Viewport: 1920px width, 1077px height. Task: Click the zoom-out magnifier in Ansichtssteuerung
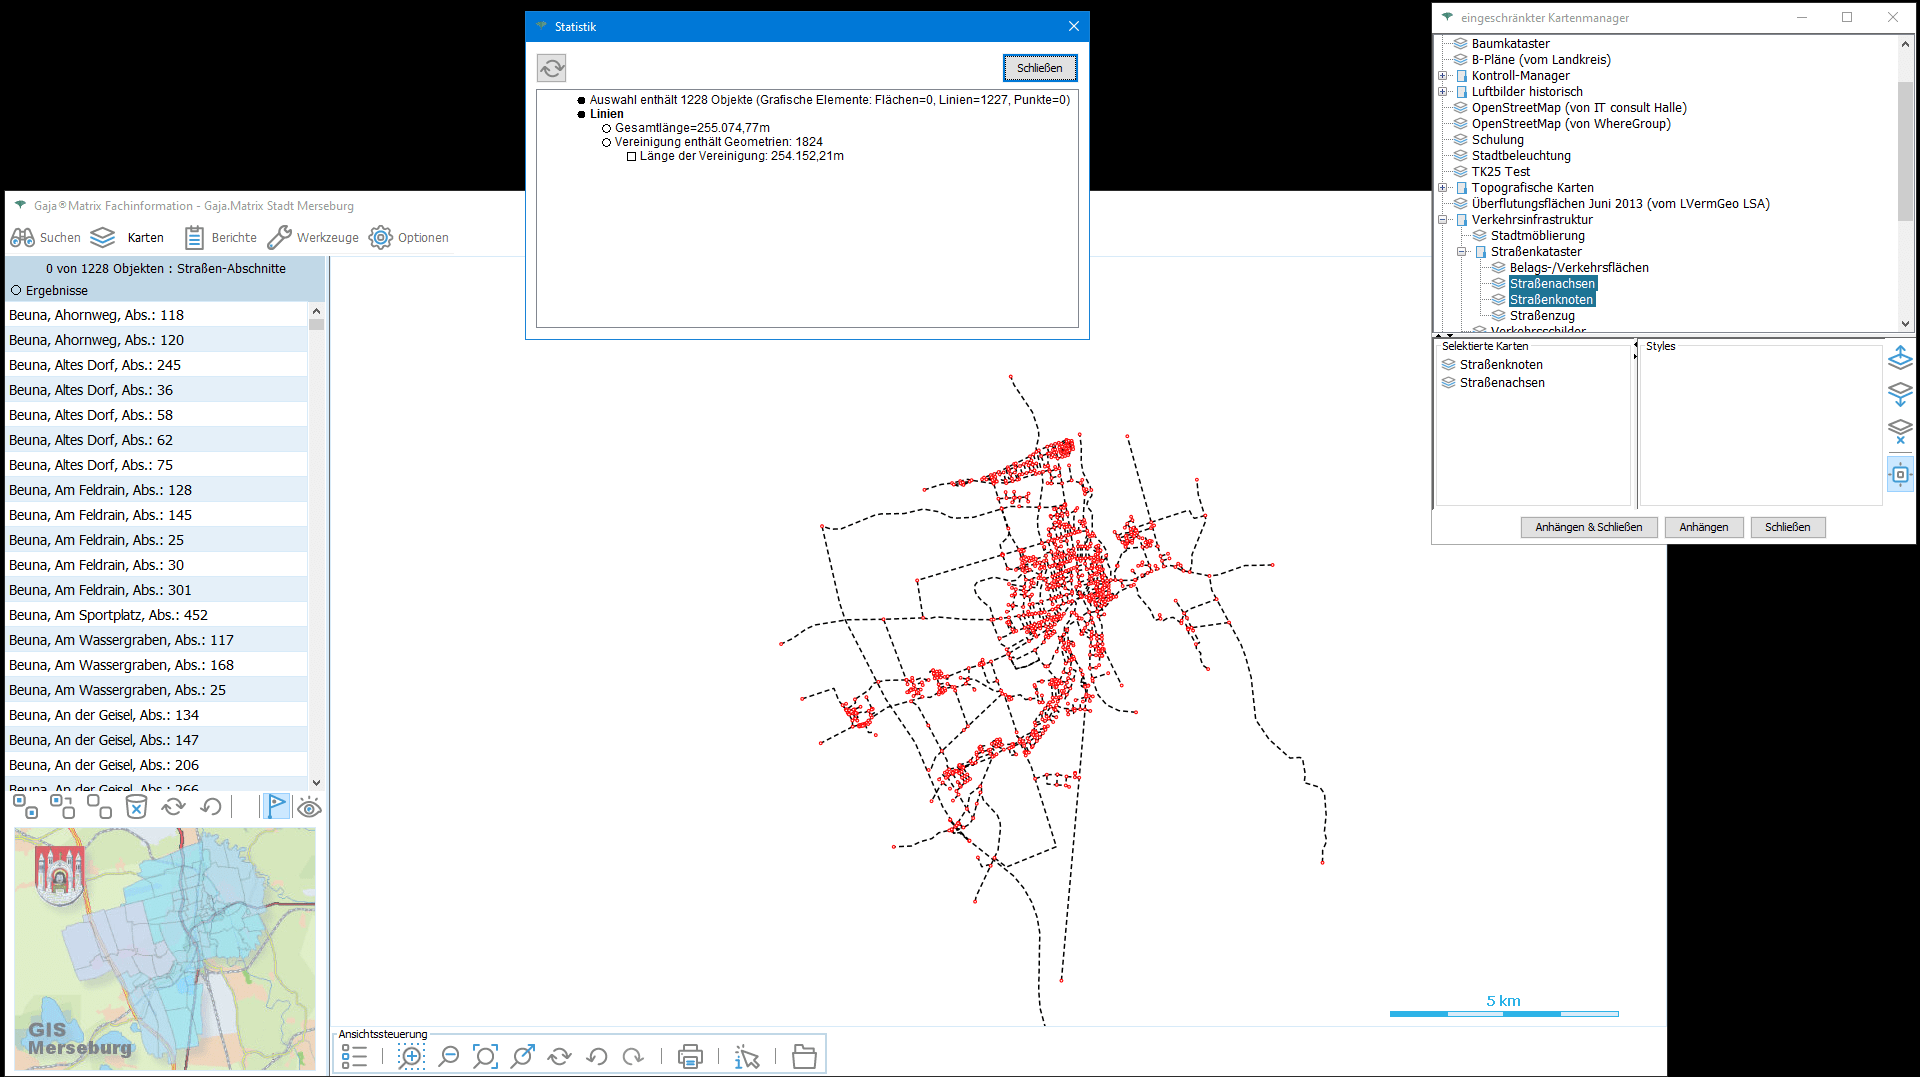(449, 1056)
